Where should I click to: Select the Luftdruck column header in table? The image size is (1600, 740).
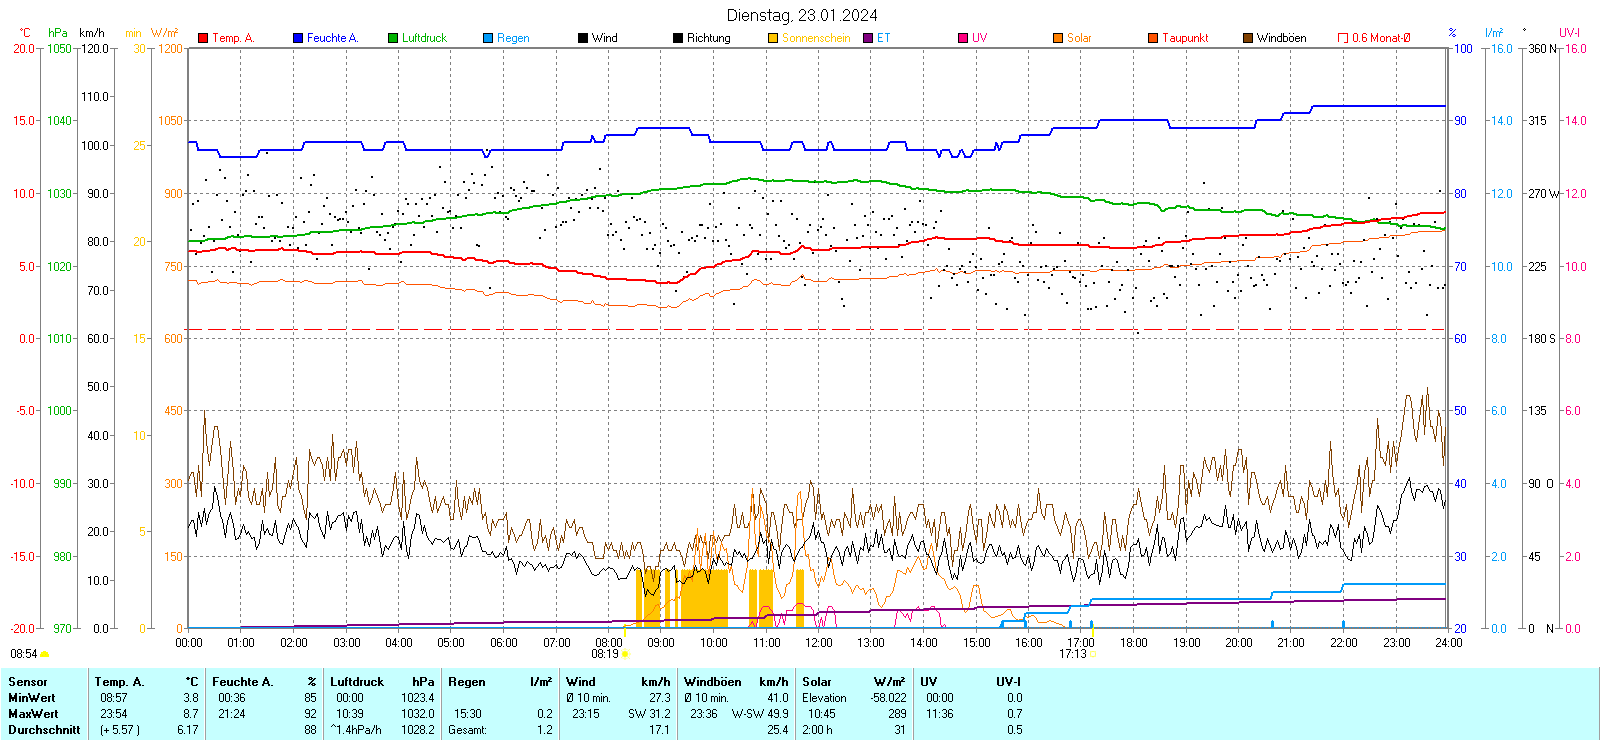tap(357, 682)
